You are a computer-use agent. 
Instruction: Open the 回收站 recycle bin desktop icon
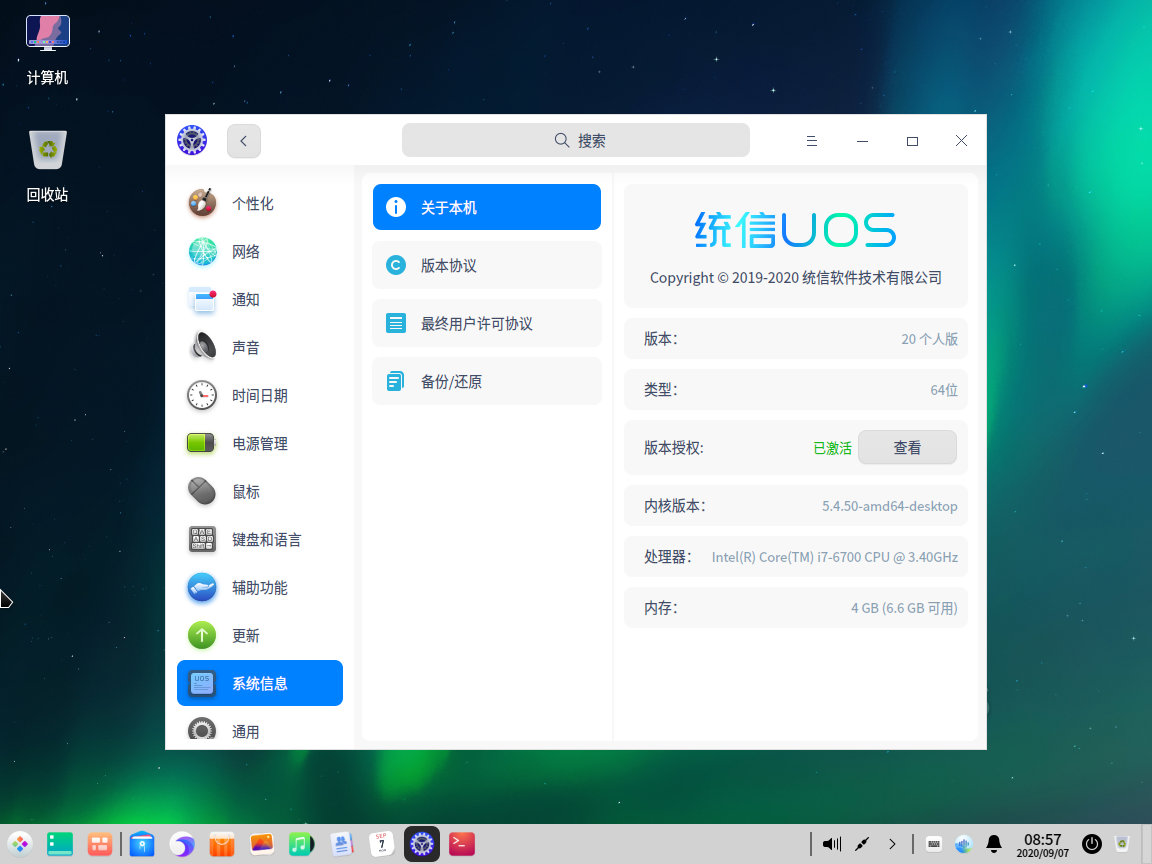(48, 166)
